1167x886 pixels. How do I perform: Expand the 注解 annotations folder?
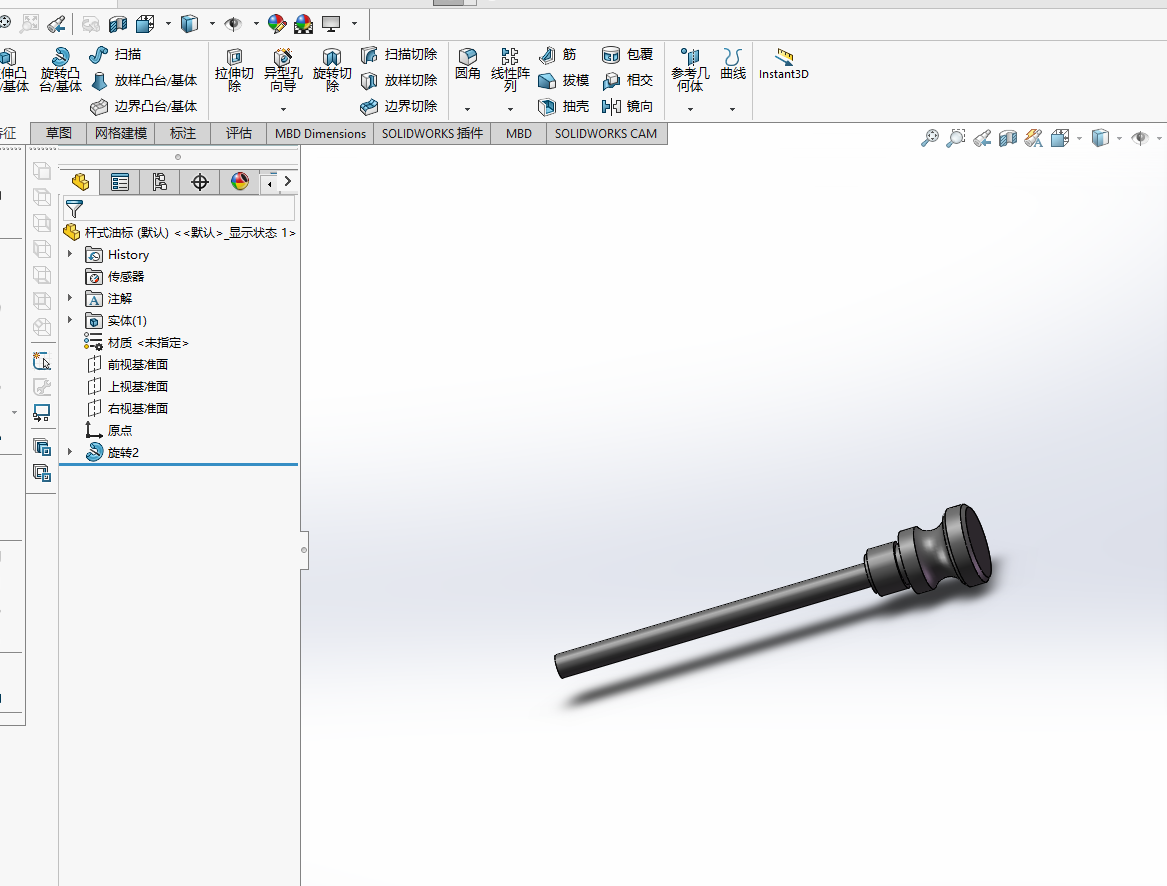70,299
